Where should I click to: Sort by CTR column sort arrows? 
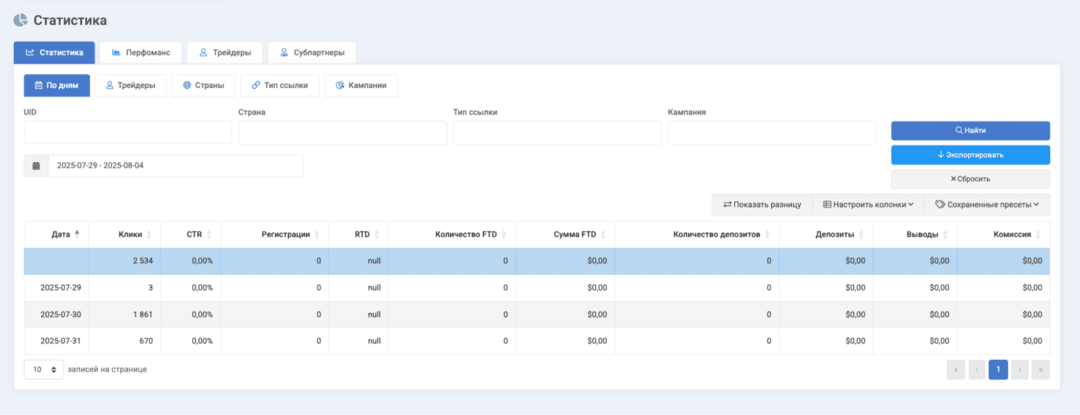(x=209, y=235)
